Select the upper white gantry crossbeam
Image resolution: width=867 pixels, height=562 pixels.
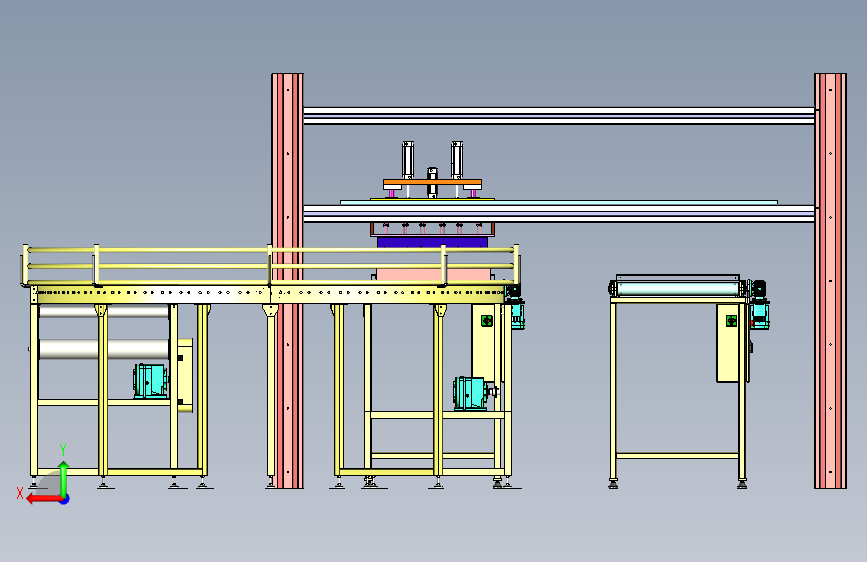pos(559,116)
